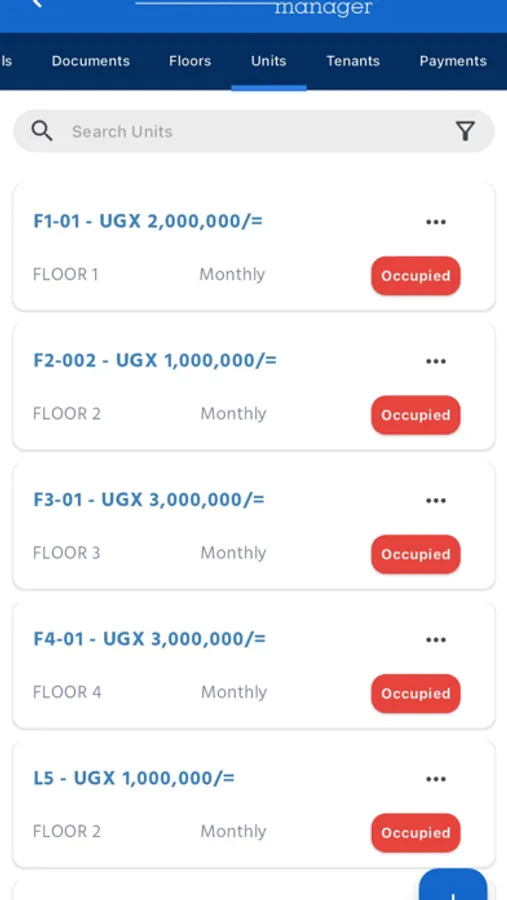Click the magnifying glass search icon

click(42, 131)
